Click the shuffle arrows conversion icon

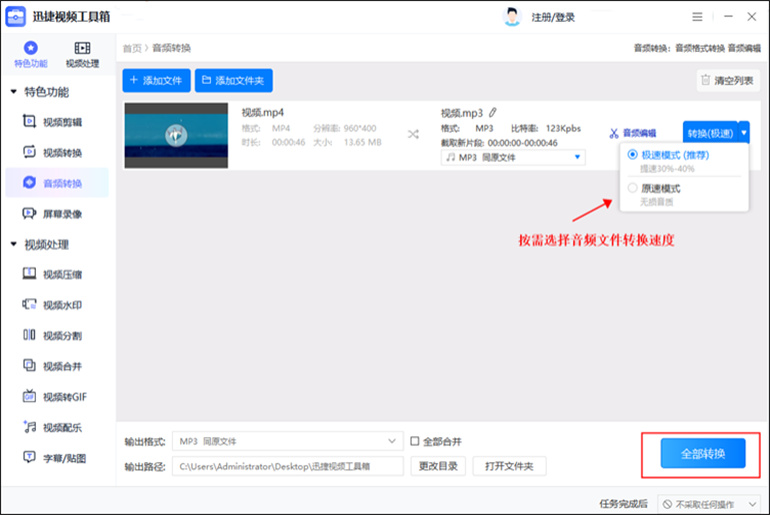pyautogui.click(x=413, y=134)
